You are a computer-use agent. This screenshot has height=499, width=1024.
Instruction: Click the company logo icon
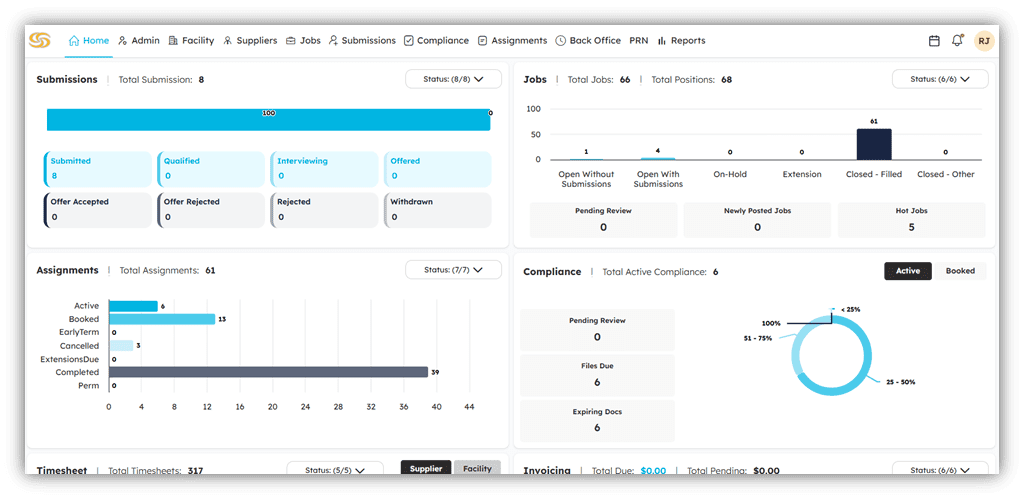pos(40,41)
